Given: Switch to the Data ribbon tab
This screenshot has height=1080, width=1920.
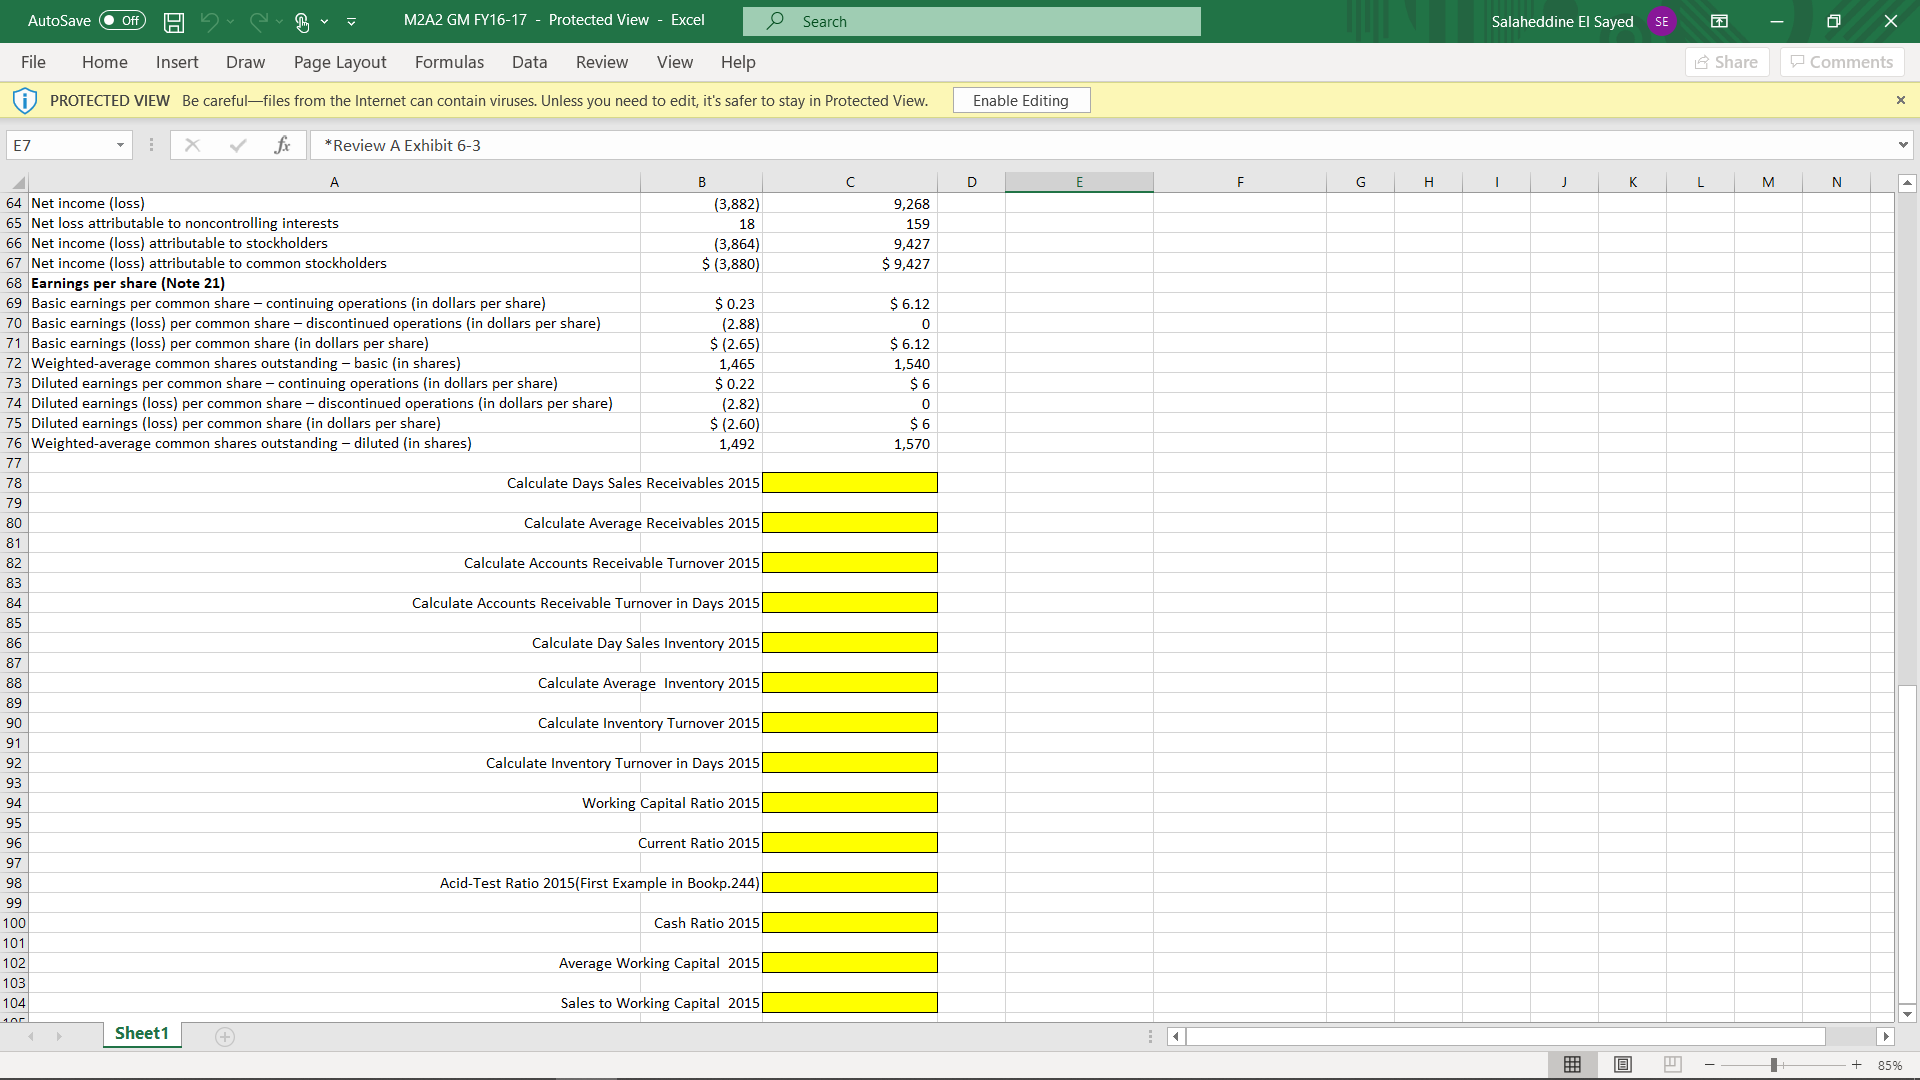Looking at the screenshot, I should pyautogui.click(x=529, y=62).
